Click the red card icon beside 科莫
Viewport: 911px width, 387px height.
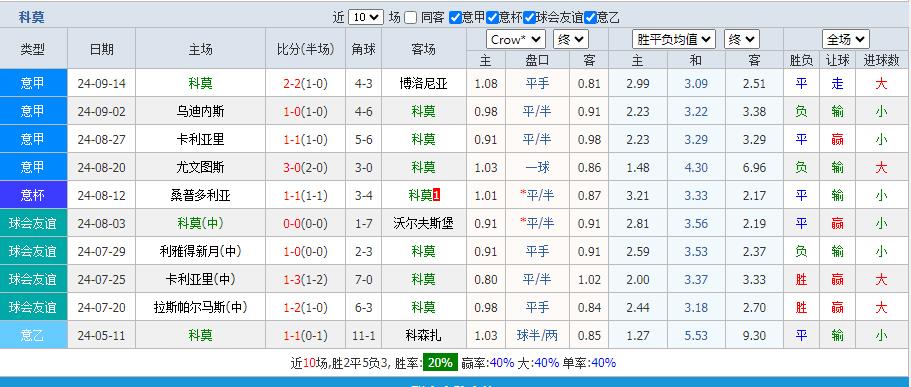click(x=436, y=196)
